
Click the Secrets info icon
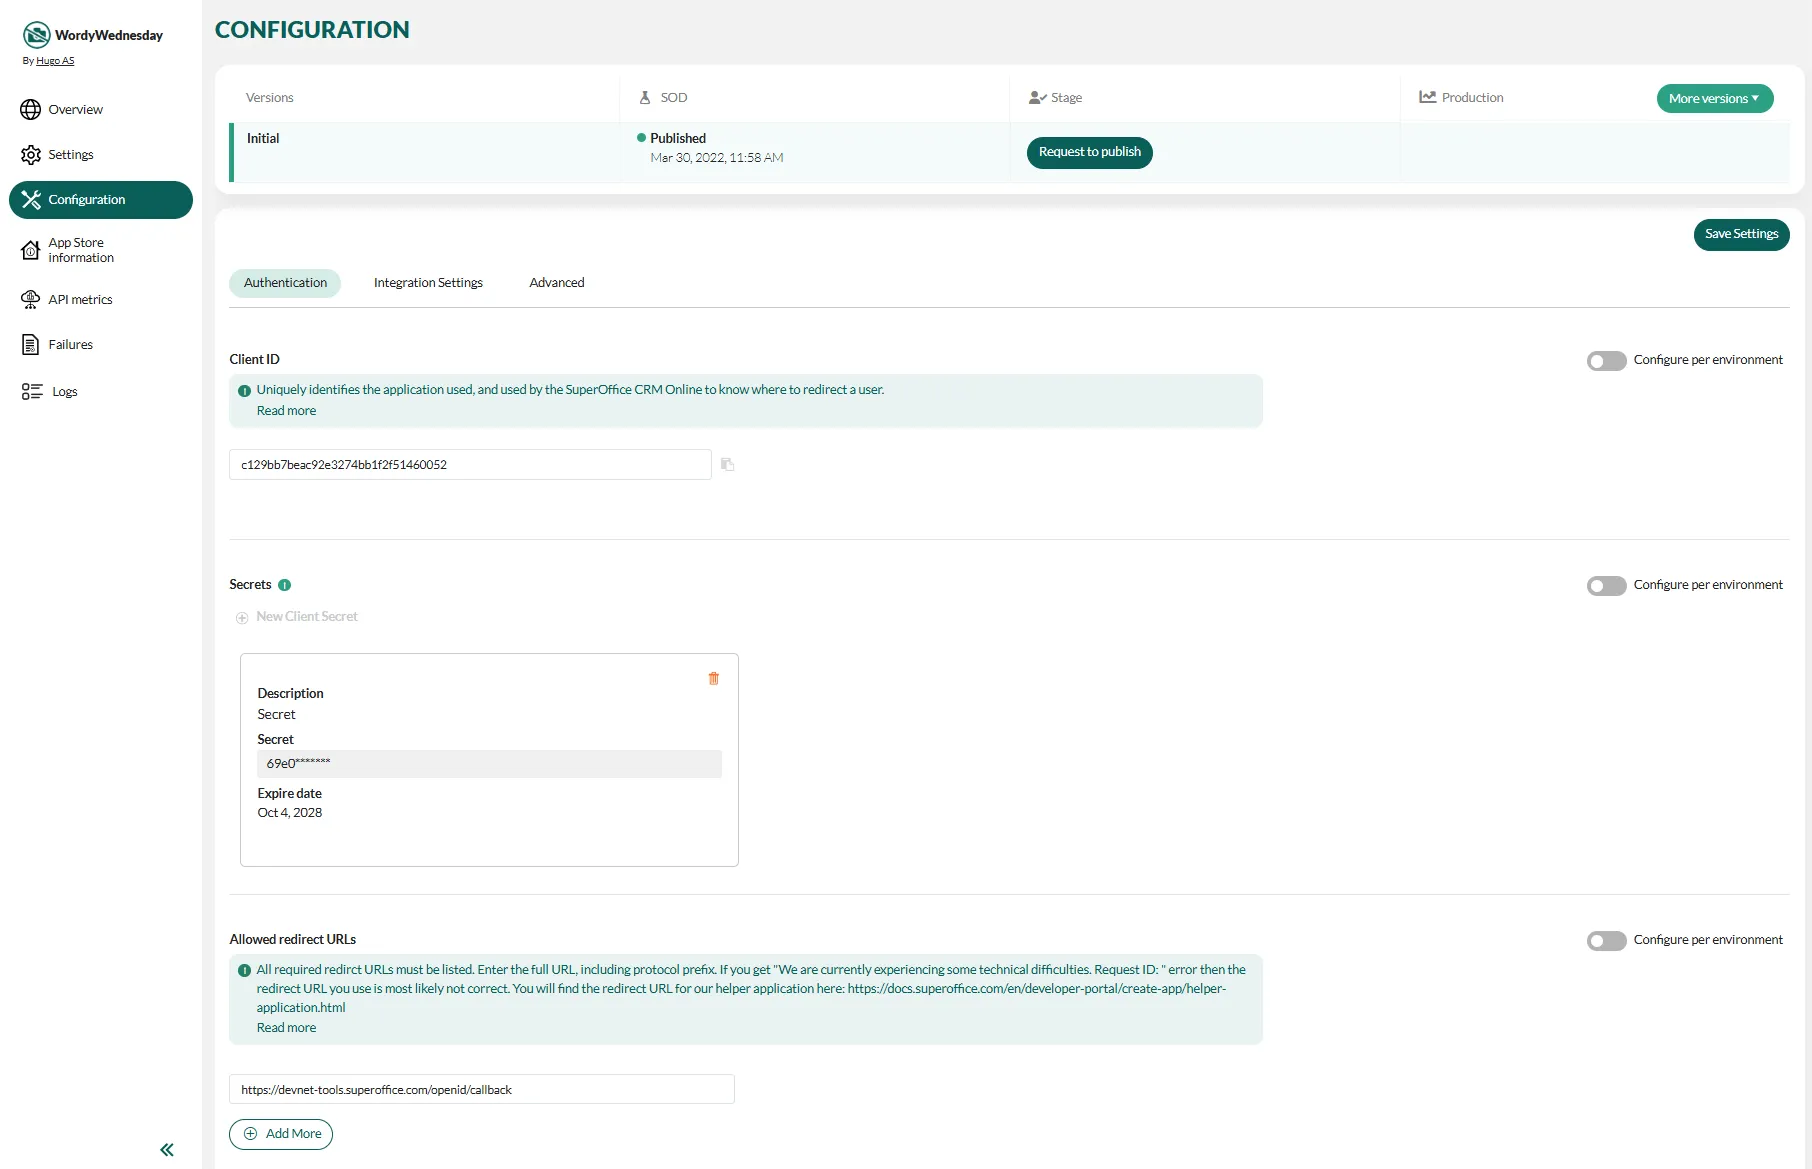[x=285, y=585]
